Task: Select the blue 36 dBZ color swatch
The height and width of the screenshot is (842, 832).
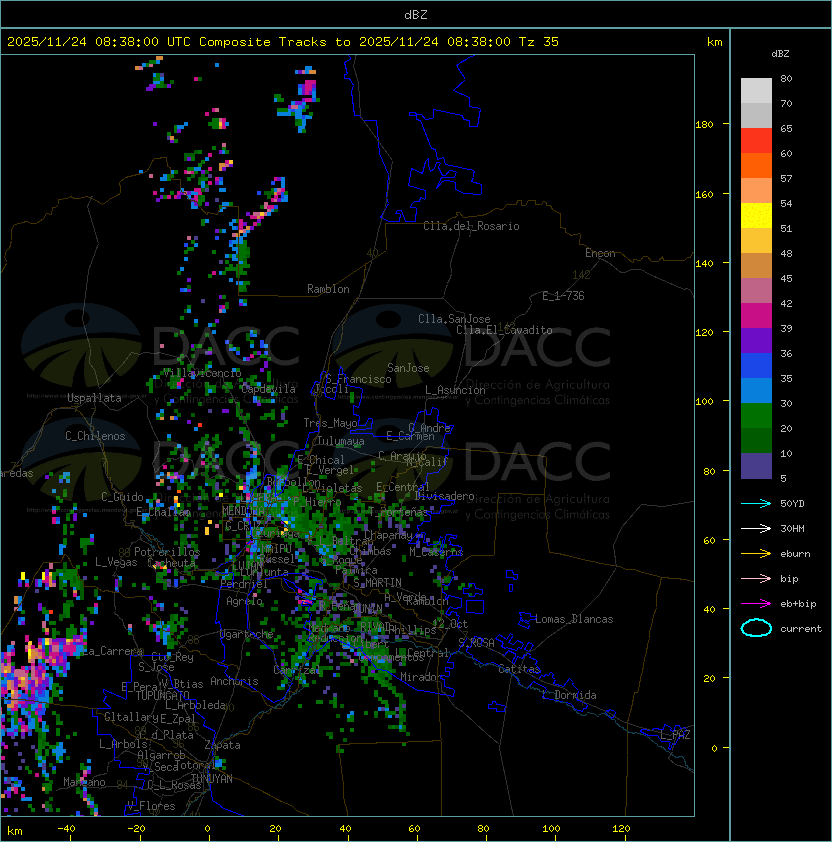Action: click(756, 366)
